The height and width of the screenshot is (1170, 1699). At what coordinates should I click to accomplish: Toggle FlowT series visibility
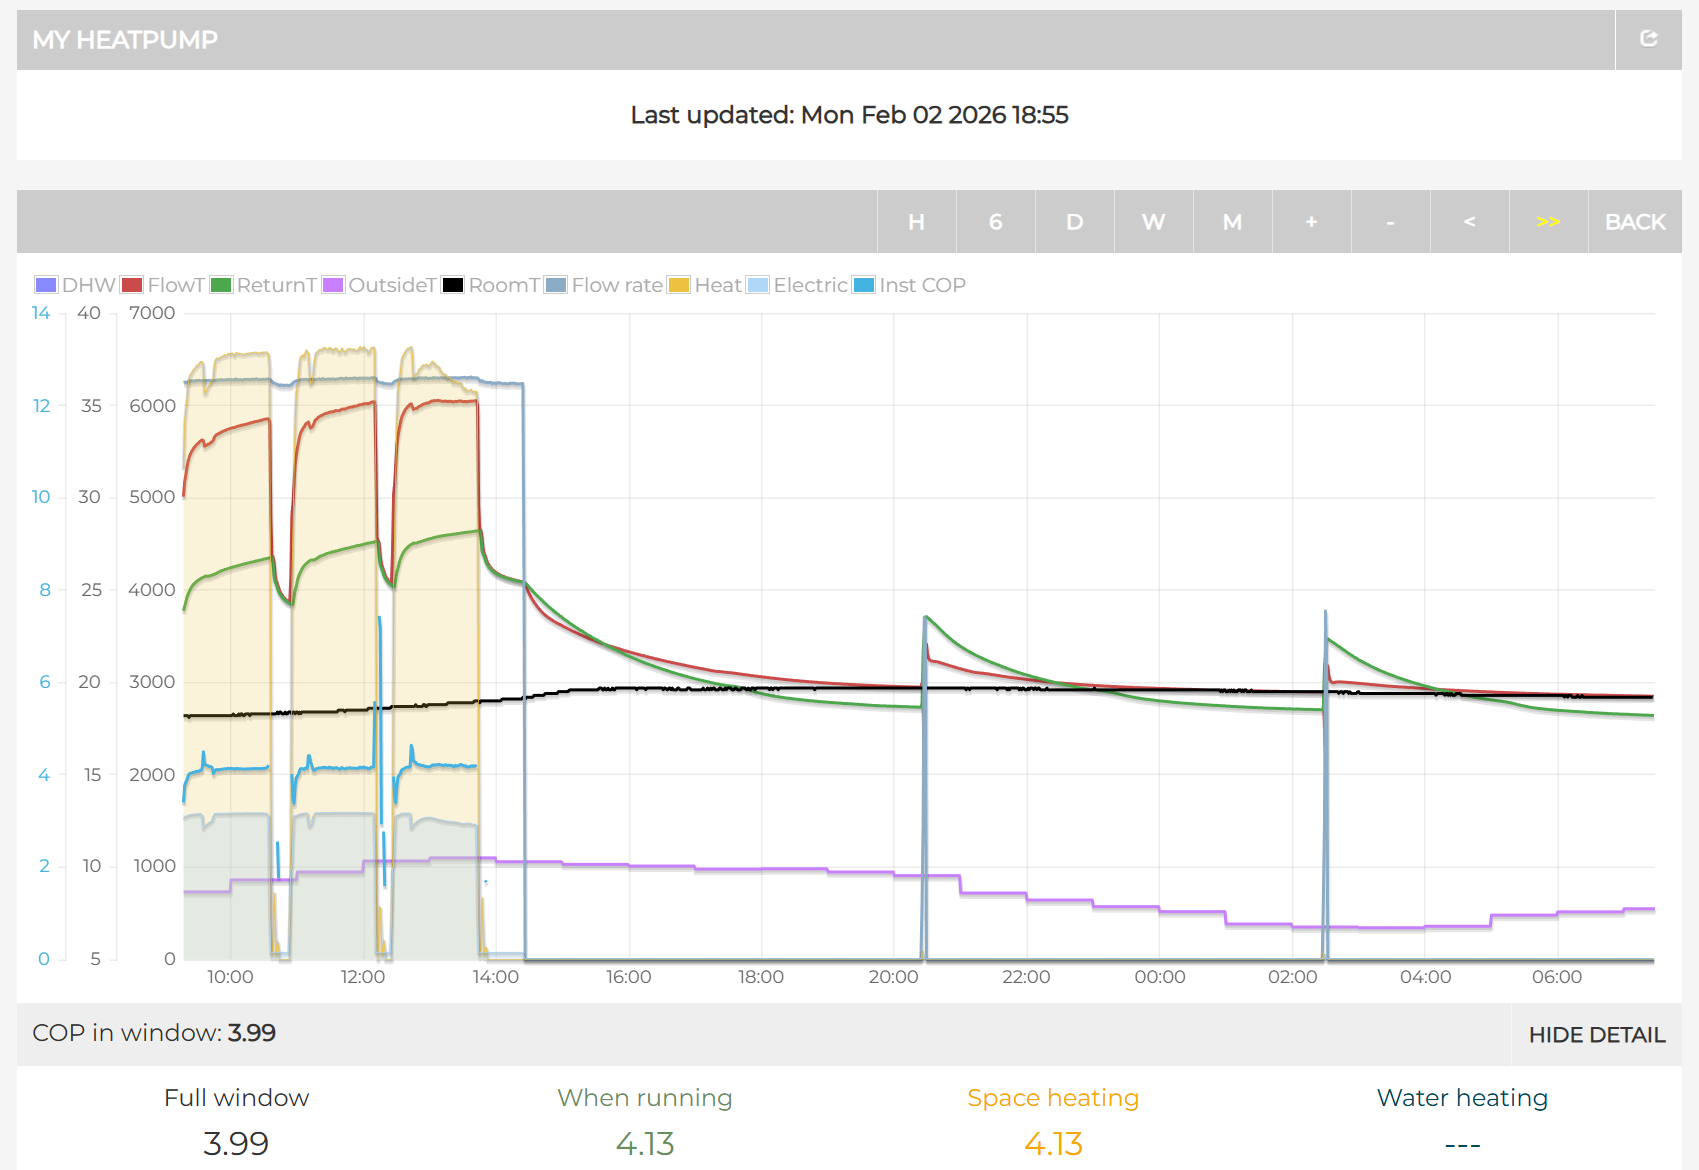164,285
